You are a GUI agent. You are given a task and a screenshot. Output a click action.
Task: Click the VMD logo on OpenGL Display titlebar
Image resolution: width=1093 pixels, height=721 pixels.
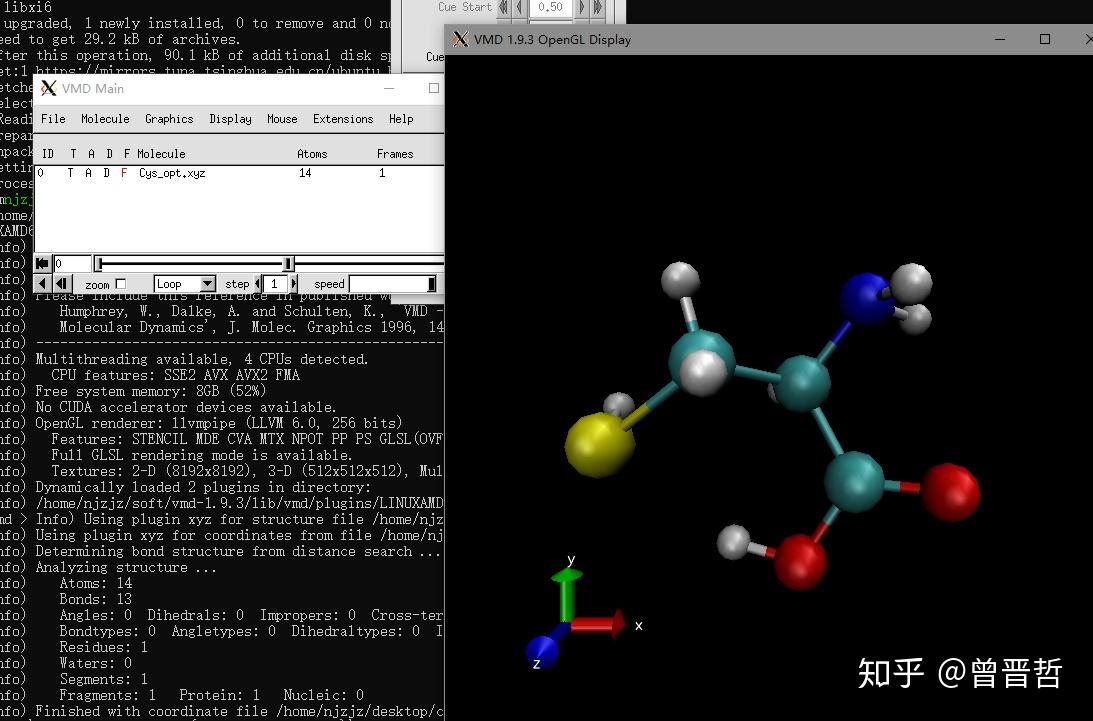pyautogui.click(x=459, y=39)
